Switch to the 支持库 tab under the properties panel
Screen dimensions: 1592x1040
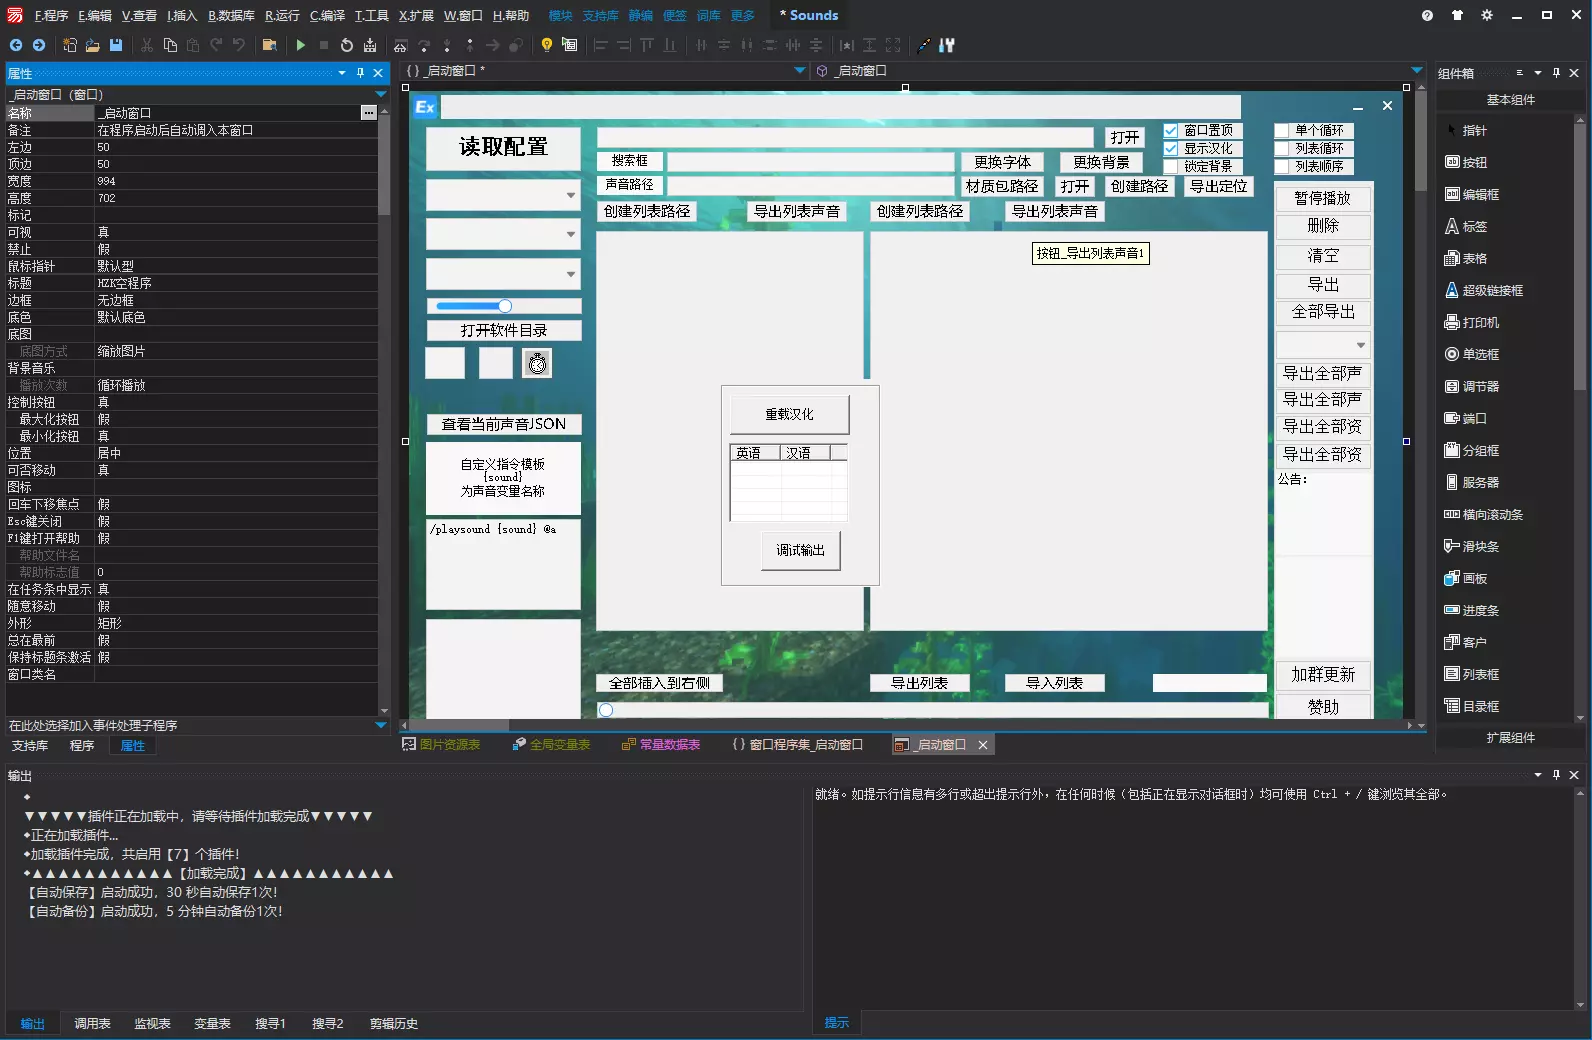click(30, 746)
